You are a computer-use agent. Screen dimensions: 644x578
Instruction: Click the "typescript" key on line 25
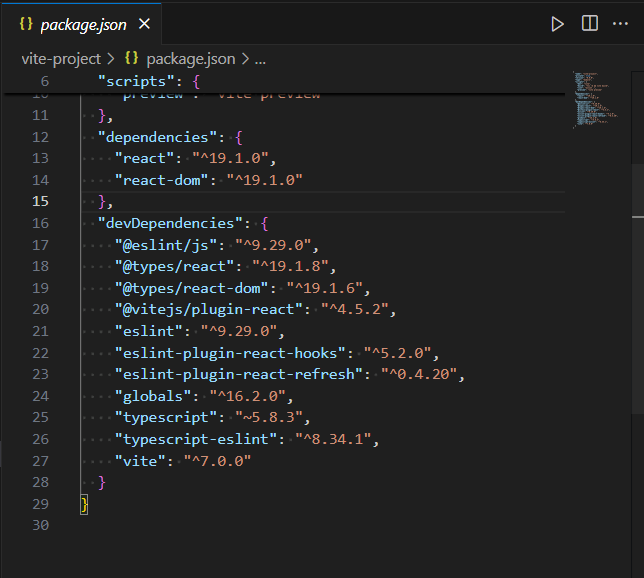tap(166, 417)
